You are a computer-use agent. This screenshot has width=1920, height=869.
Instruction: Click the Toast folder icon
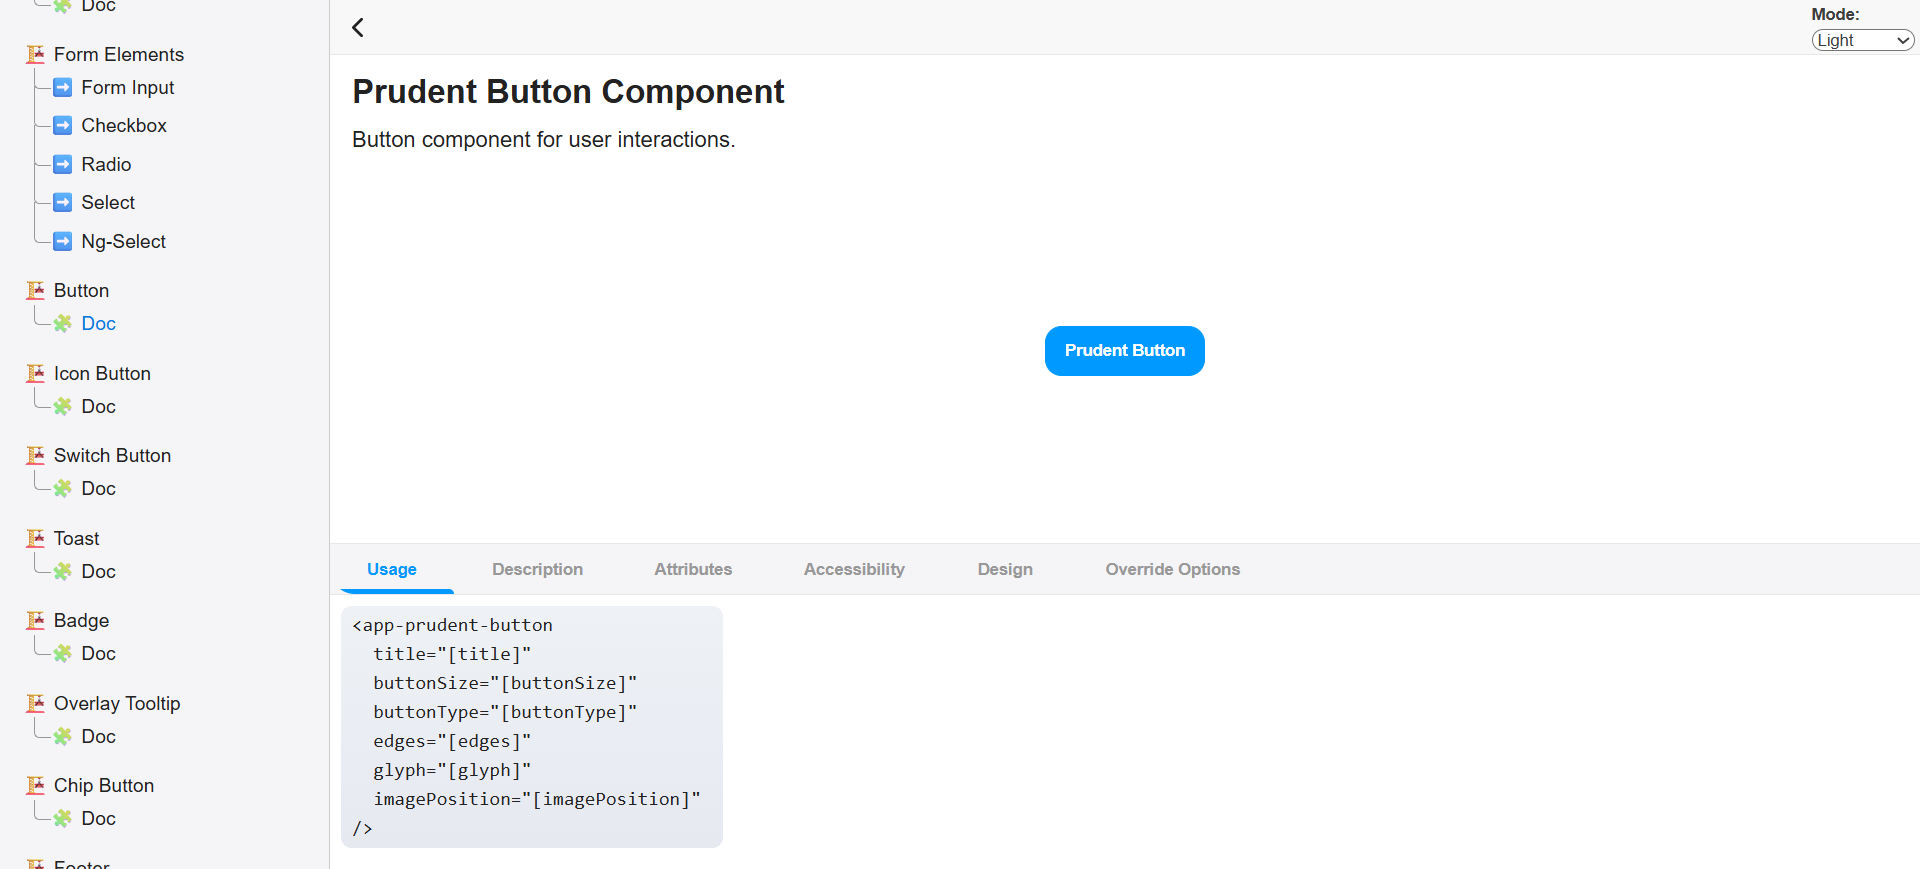click(36, 538)
